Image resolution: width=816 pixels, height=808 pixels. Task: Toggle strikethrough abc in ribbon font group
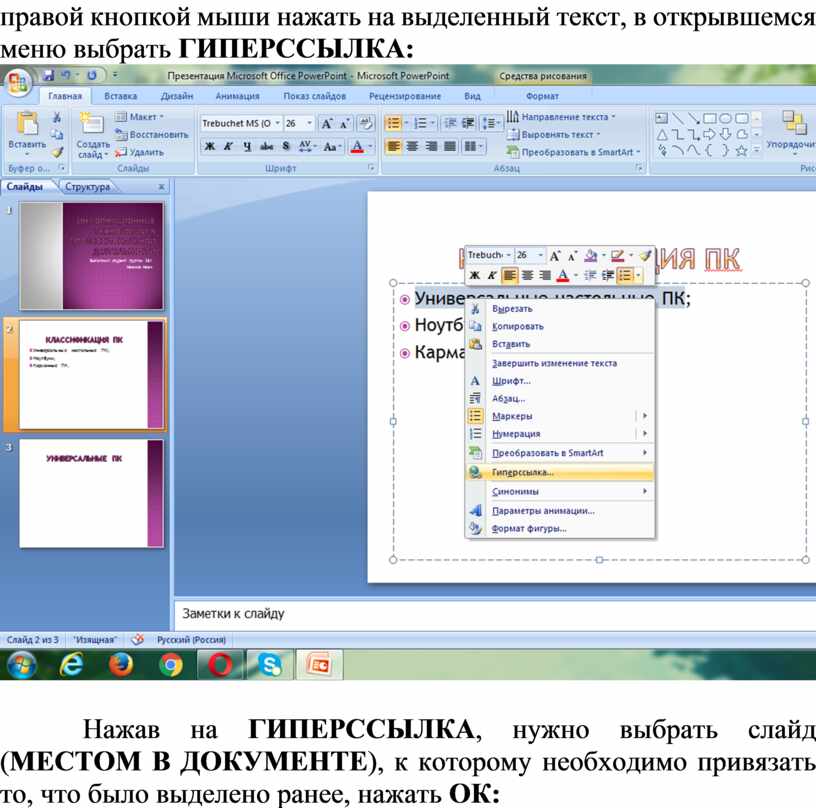(x=266, y=147)
